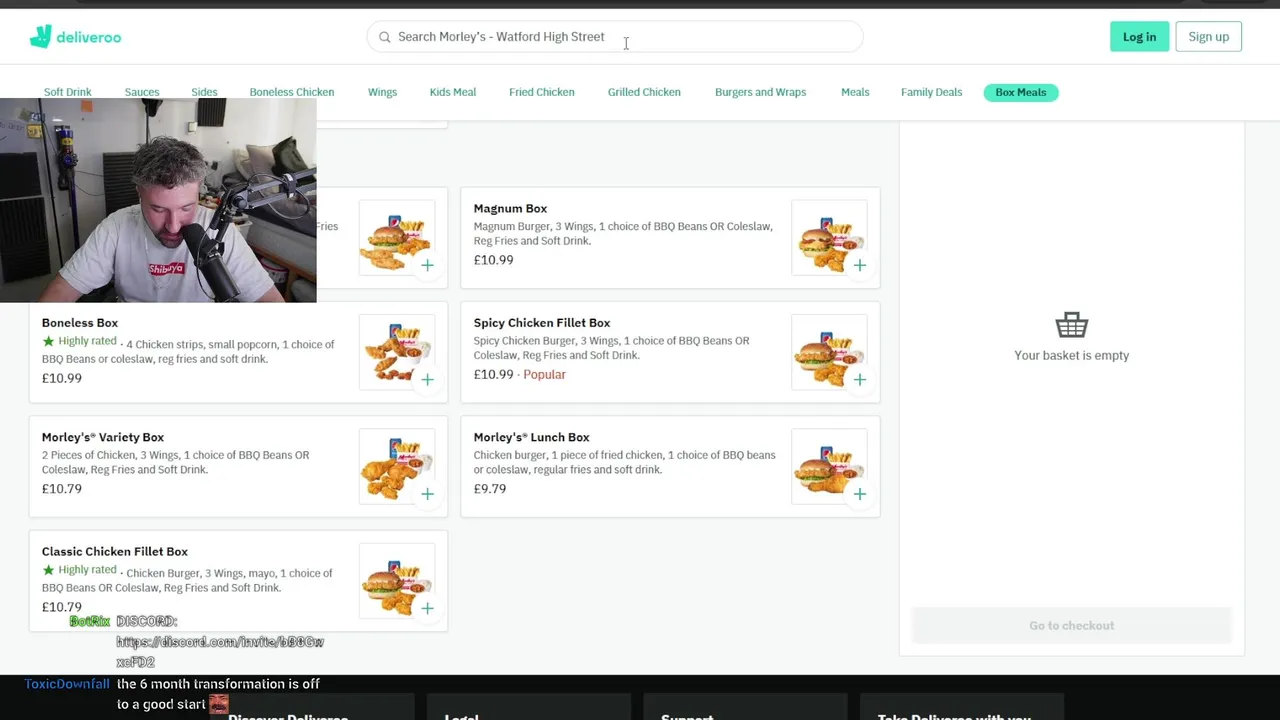The width and height of the screenshot is (1280, 720).
Task: Go to Wings category
Action: click(382, 92)
